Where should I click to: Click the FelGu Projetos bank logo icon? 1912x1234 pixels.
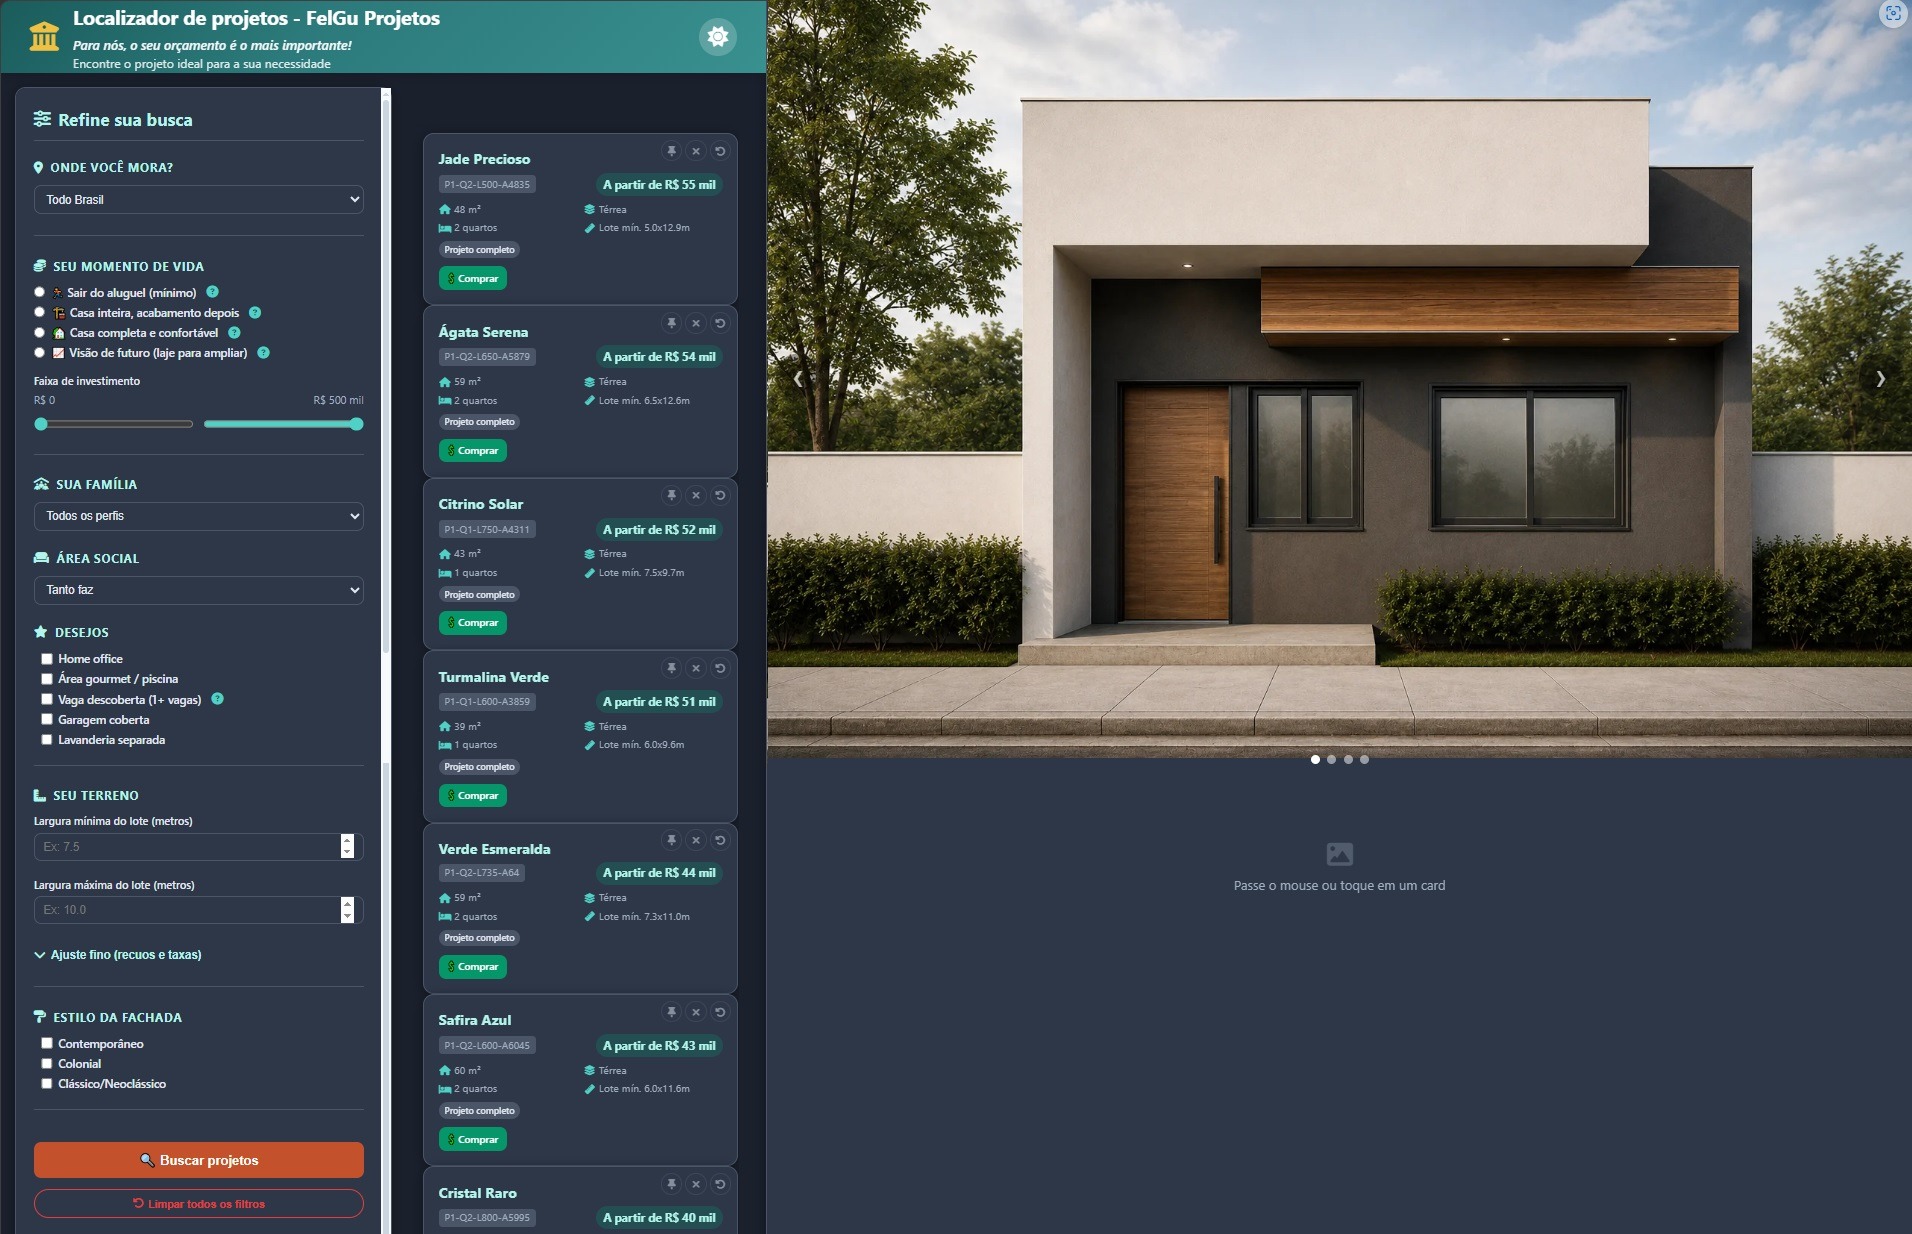pyautogui.click(x=44, y=36)
